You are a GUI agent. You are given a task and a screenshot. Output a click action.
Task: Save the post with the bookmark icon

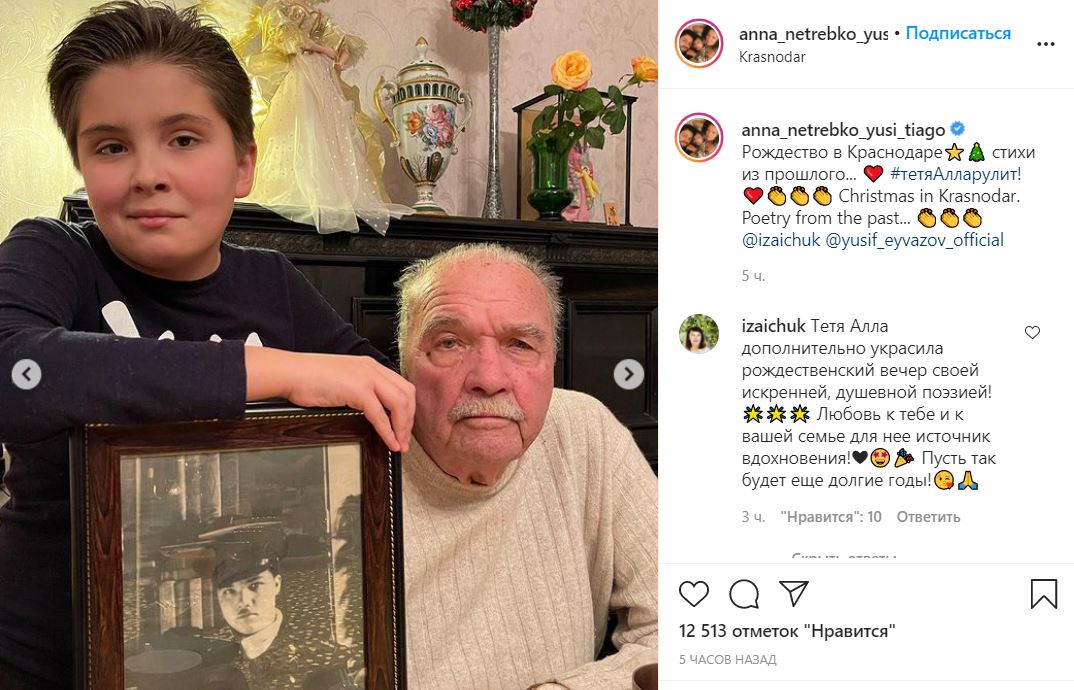[1044, 593]
